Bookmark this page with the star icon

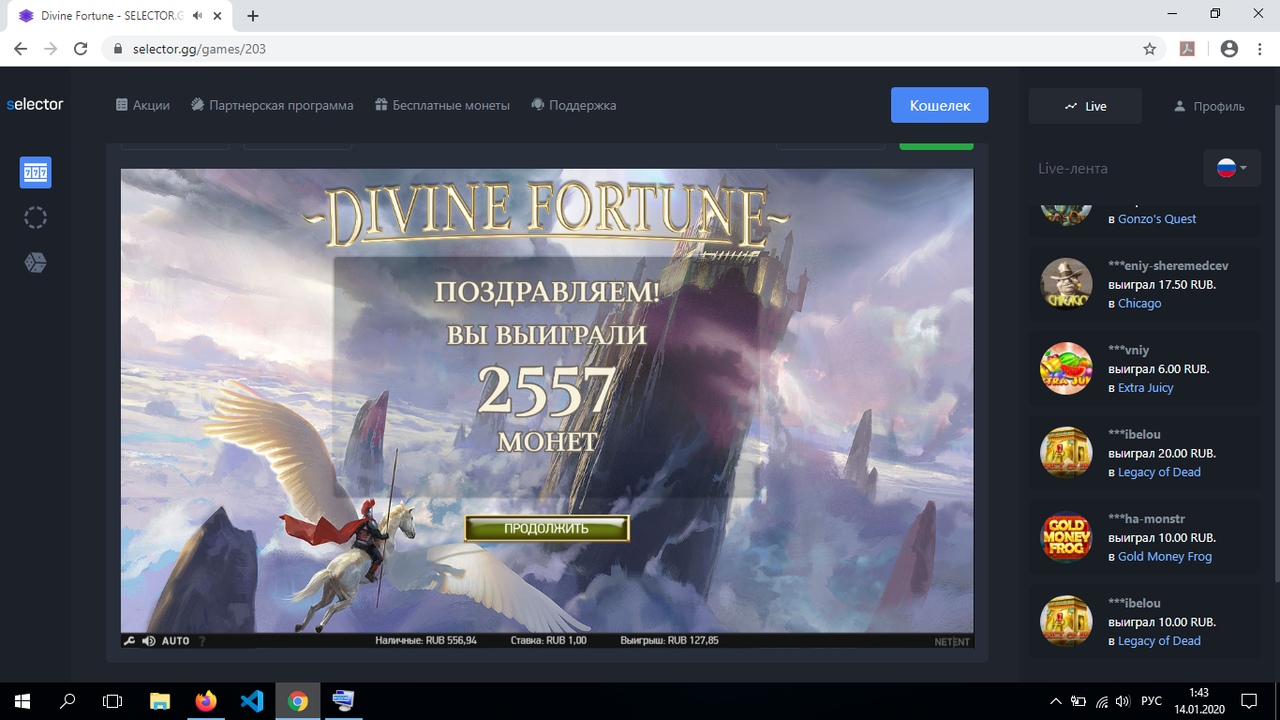pyautogui.click(x=1150, y=48)
